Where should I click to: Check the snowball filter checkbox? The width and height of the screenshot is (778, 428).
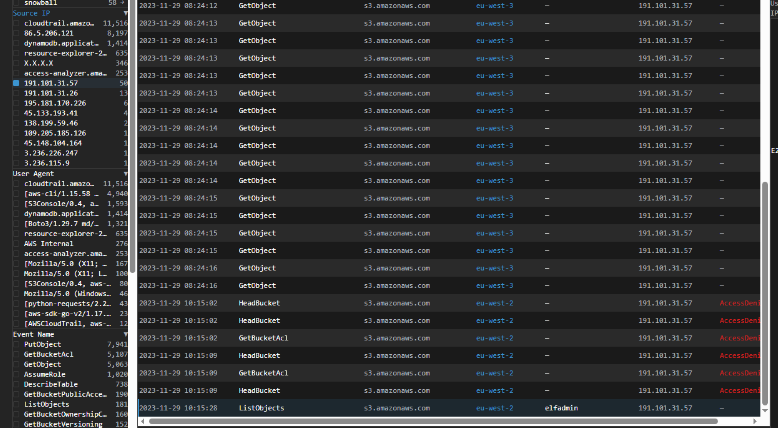(x=16, y=3)
